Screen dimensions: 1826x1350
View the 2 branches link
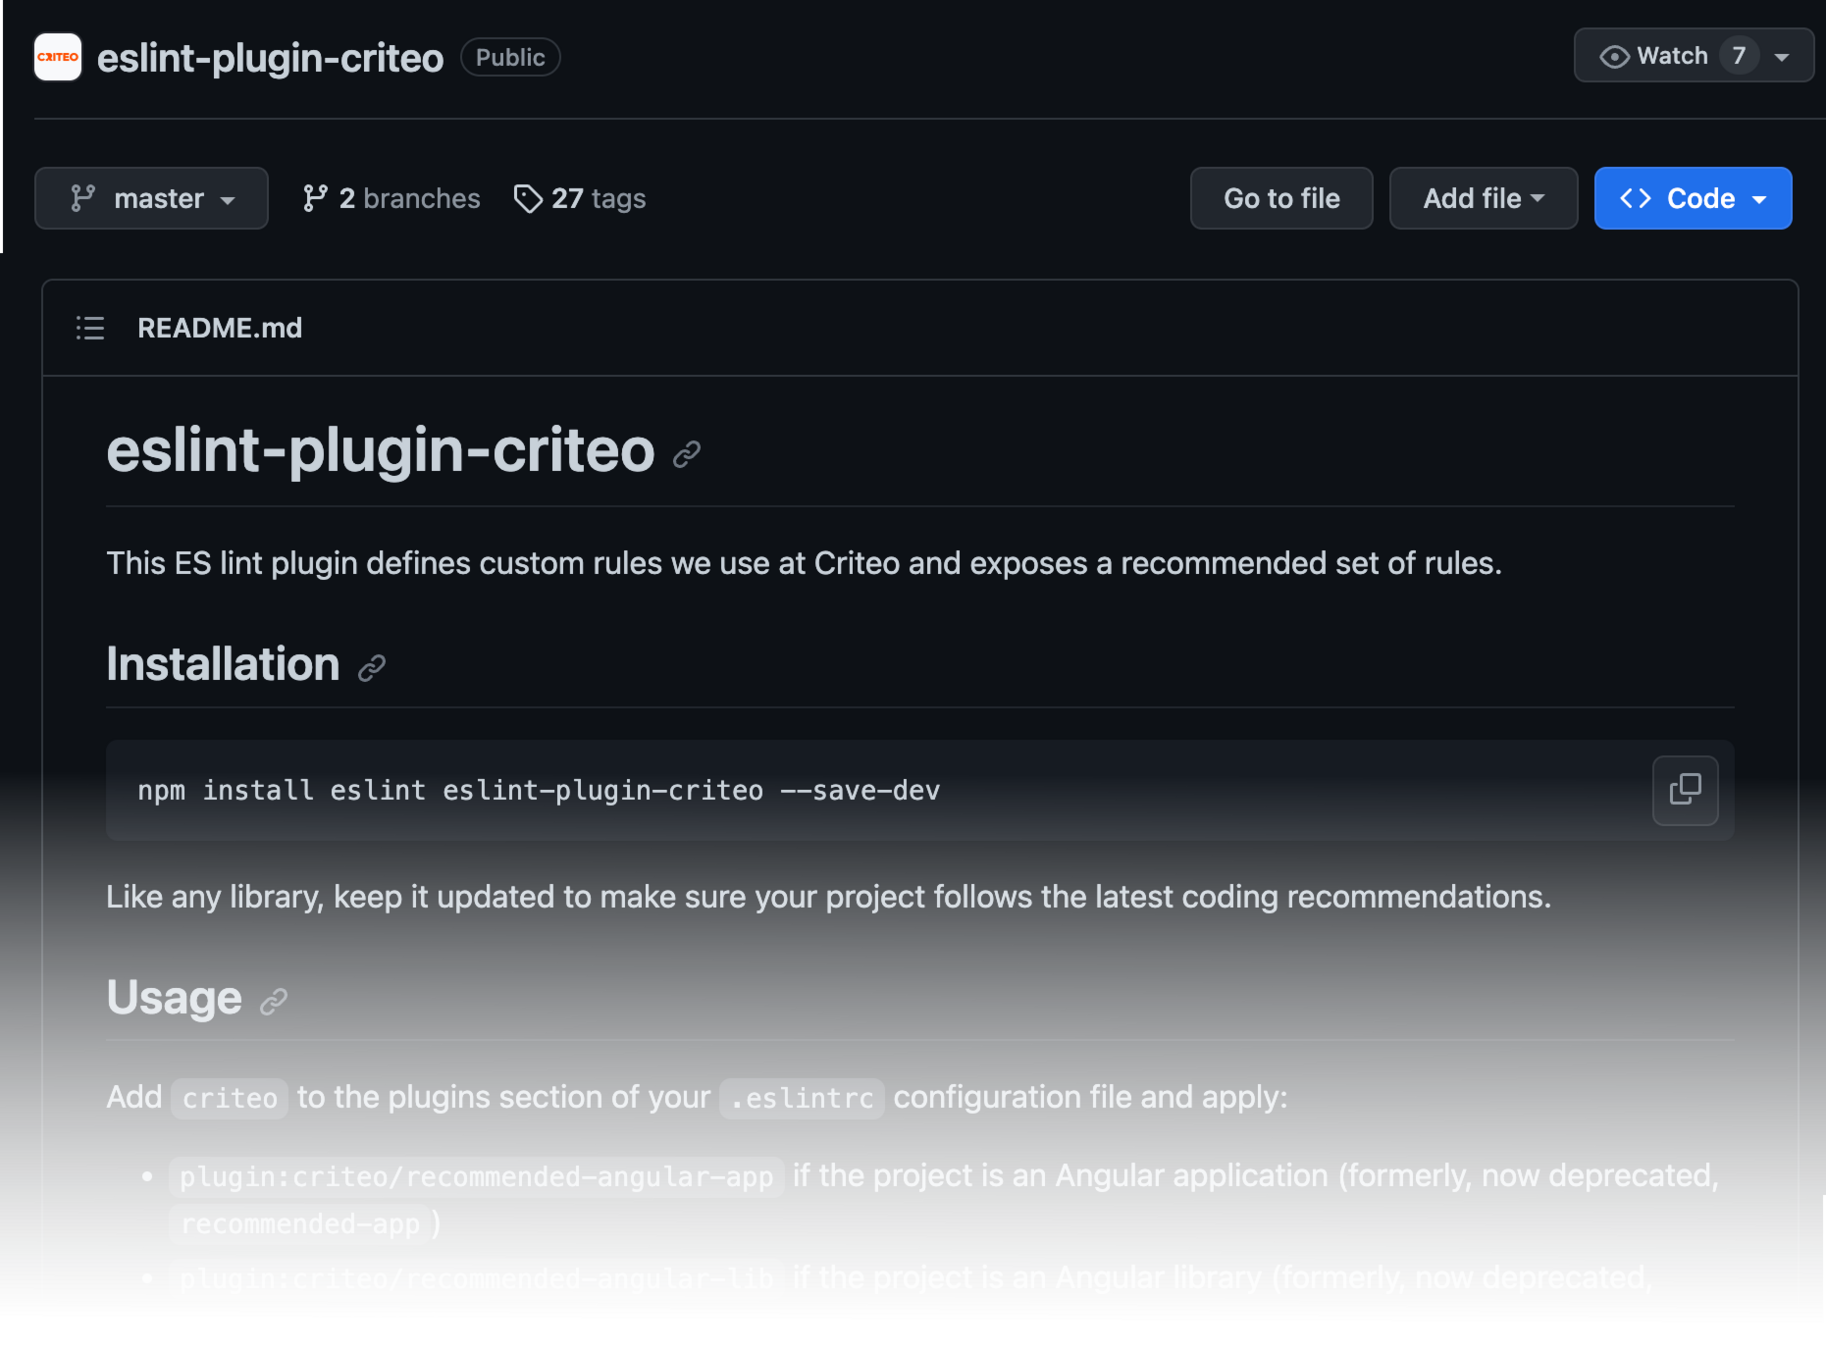pos(391,198)
